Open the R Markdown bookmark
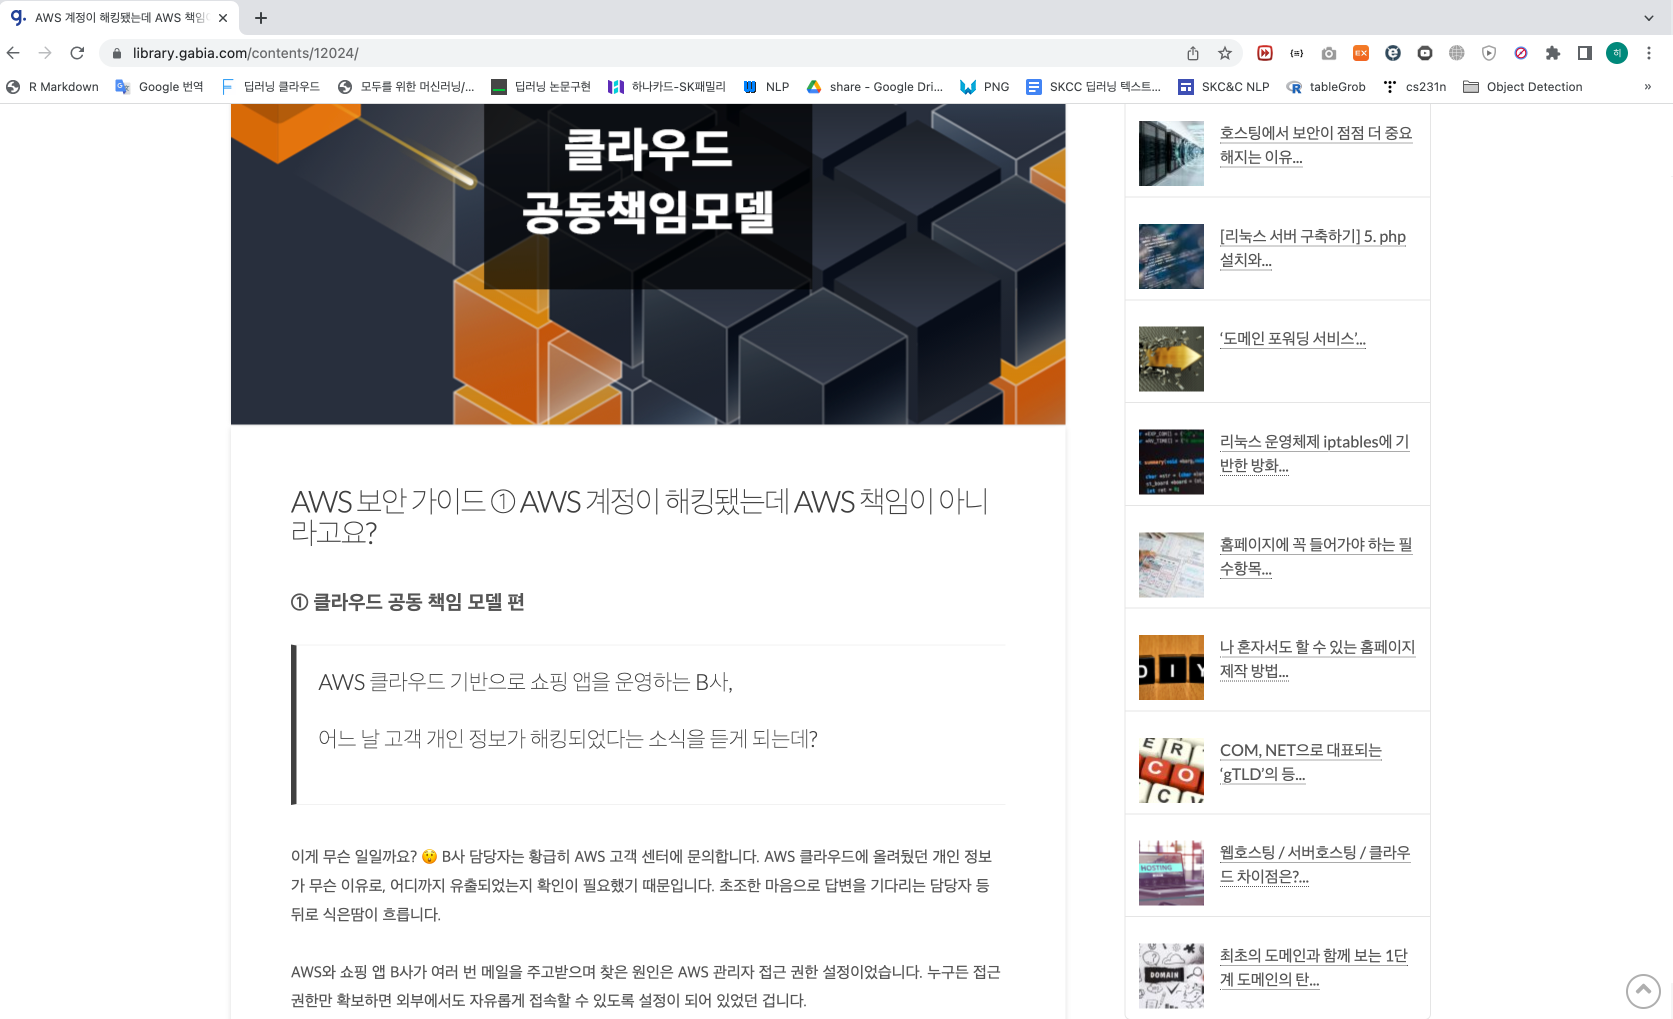Viewport: 1673px width, 1019px height. 53,87
